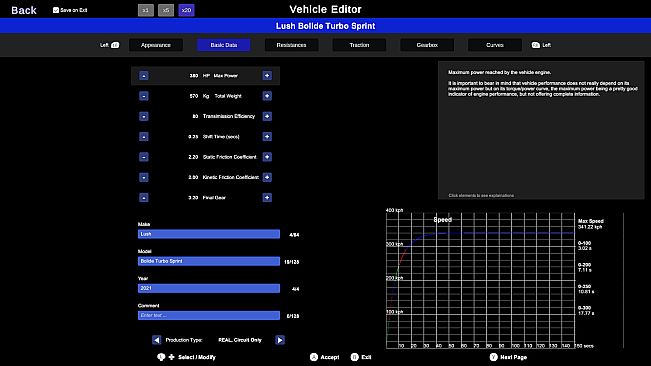Viewport: 651px width, 366px height.
Task: Go to Next Page
Action: click(514, 357)
